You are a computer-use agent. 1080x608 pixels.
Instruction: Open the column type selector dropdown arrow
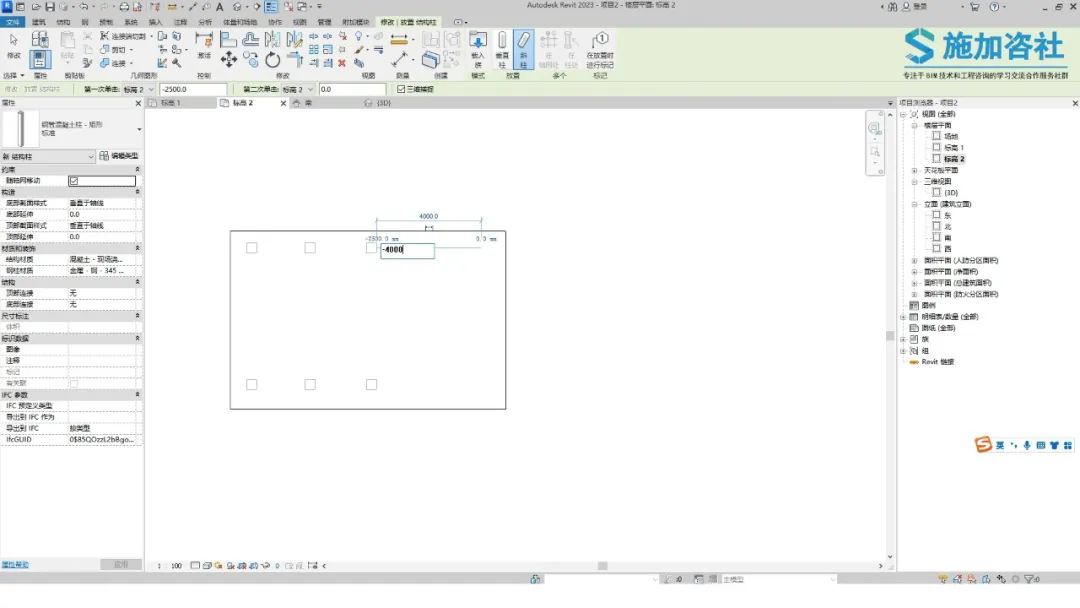tap(139, 129)
